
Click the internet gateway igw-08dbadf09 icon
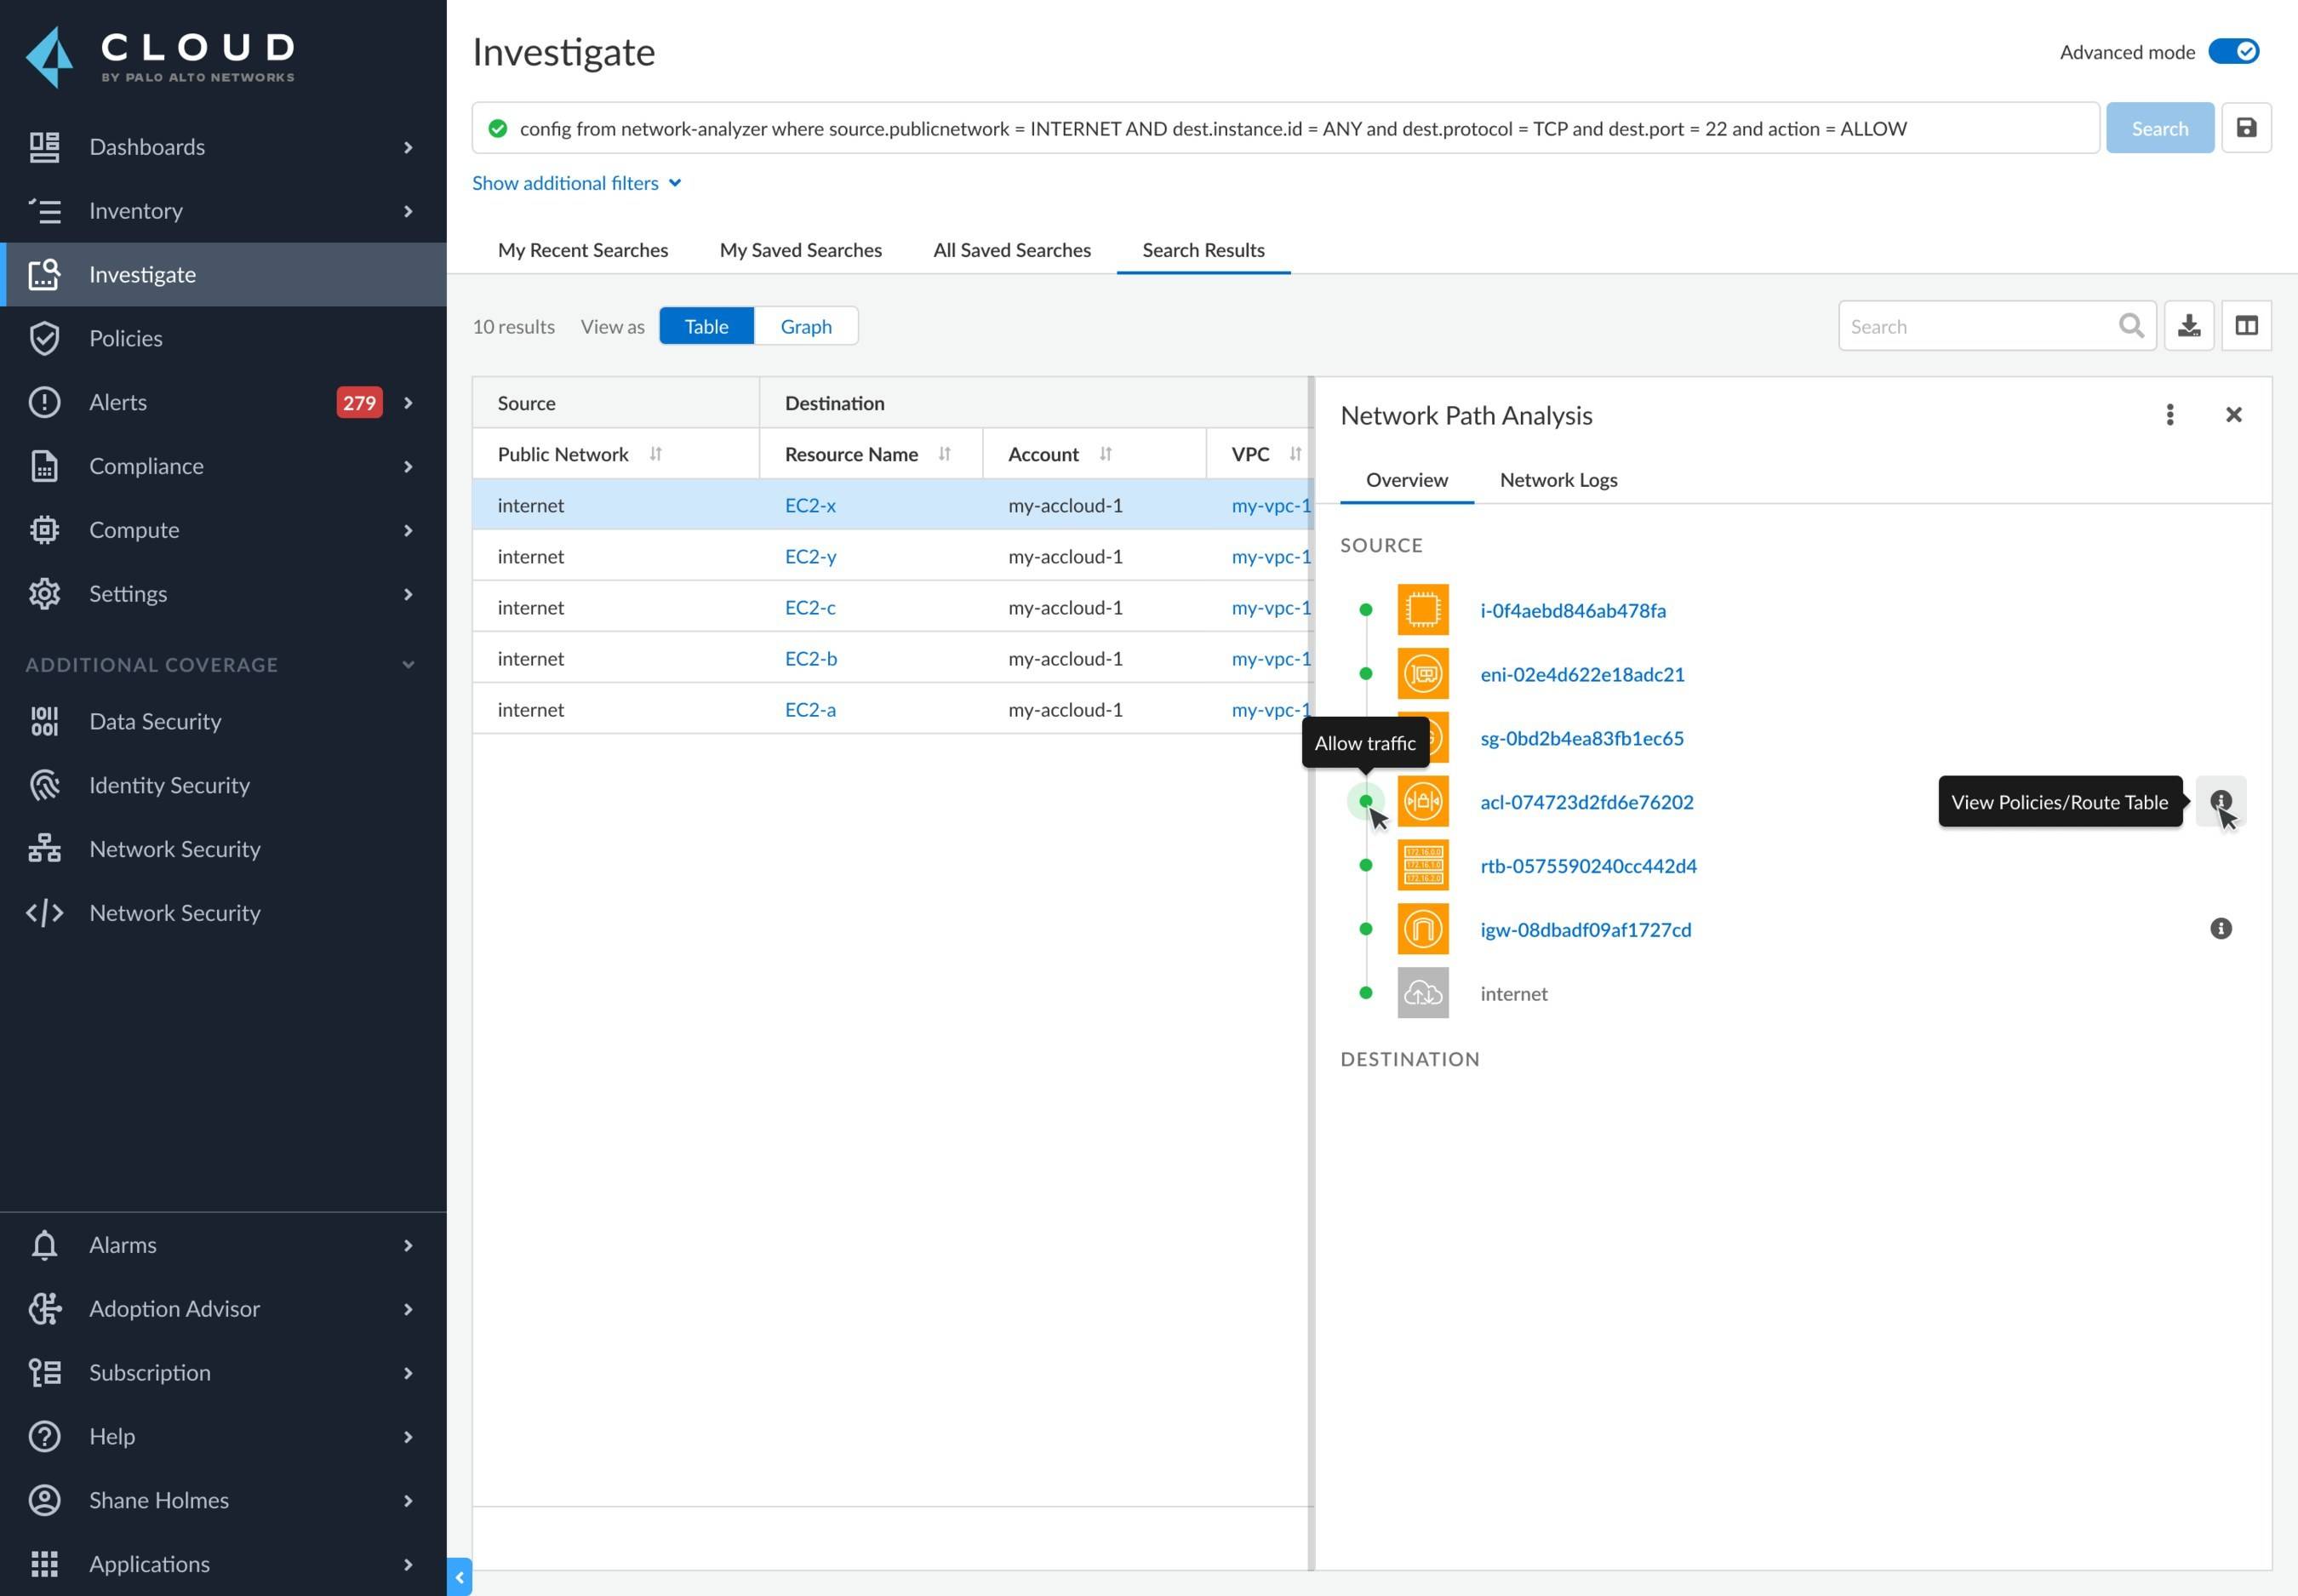tap(1421, 927)
